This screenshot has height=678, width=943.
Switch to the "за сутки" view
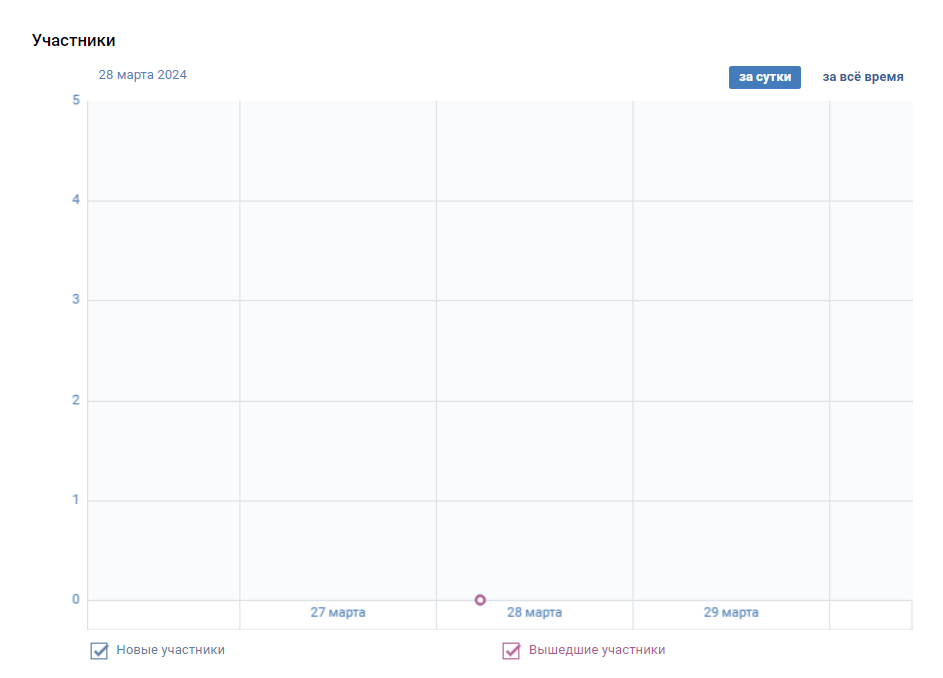(x=764, y=77)
